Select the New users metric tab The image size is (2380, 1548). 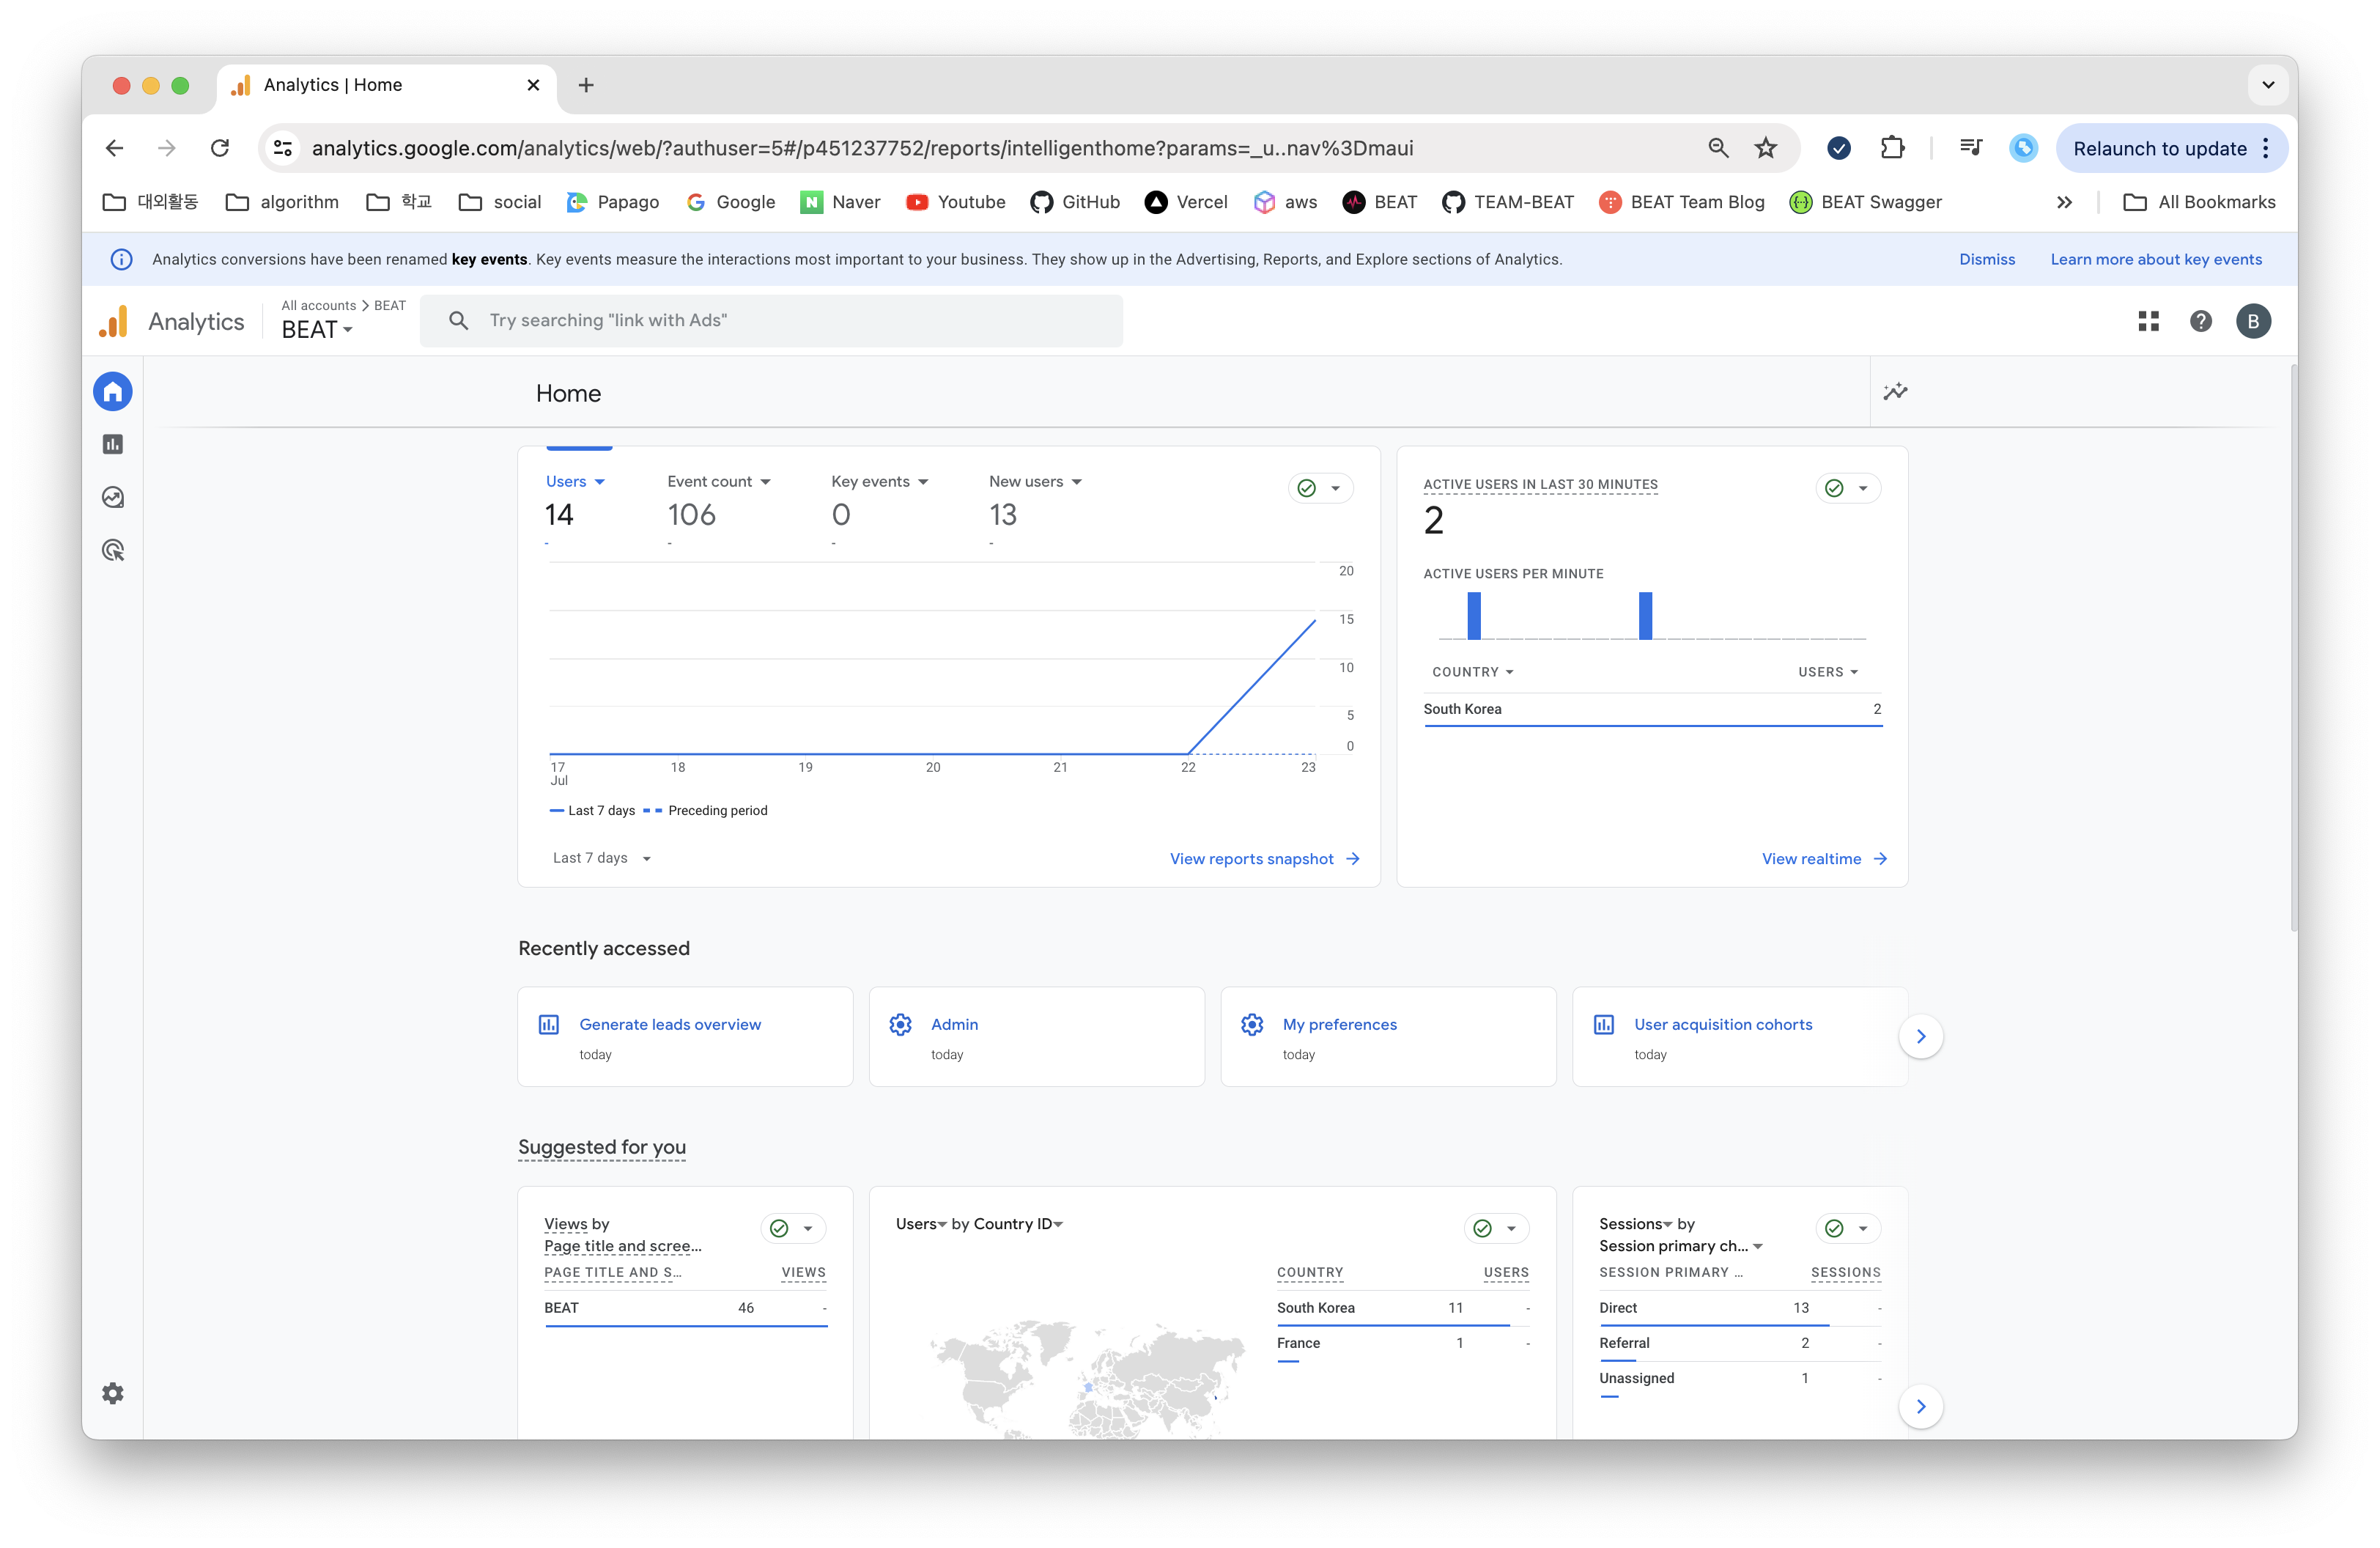click(x=1034, y=482)
